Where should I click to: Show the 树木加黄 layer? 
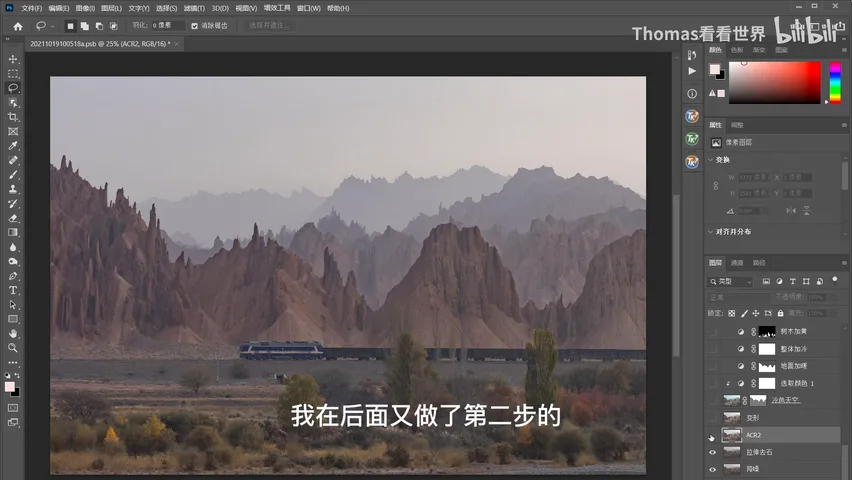coord(712,332)
